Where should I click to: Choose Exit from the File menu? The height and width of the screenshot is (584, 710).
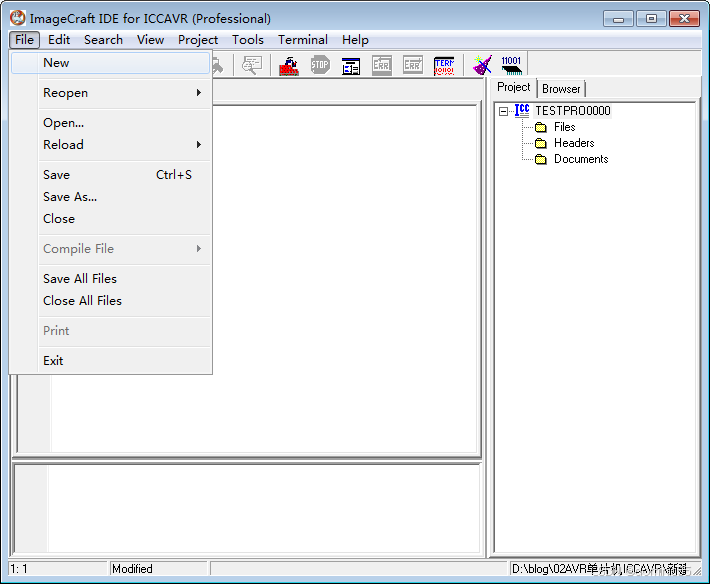pos(110,361)
